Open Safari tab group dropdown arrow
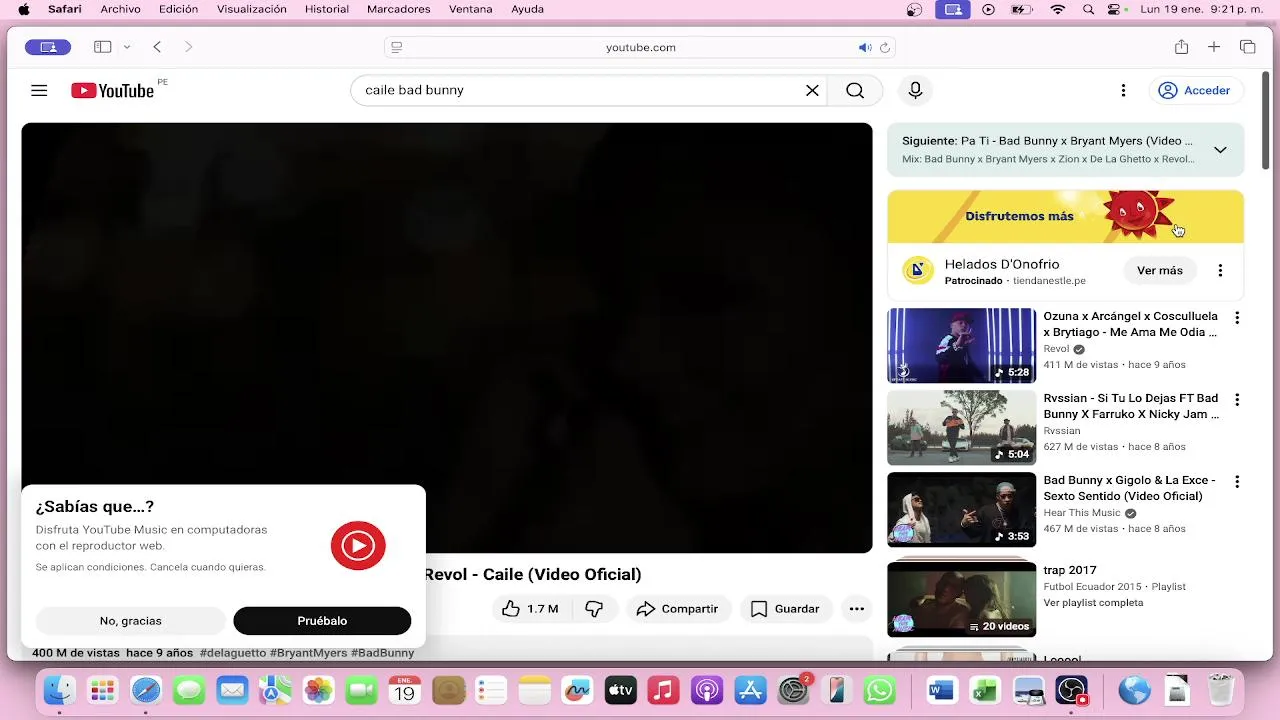 coord(127,47)
